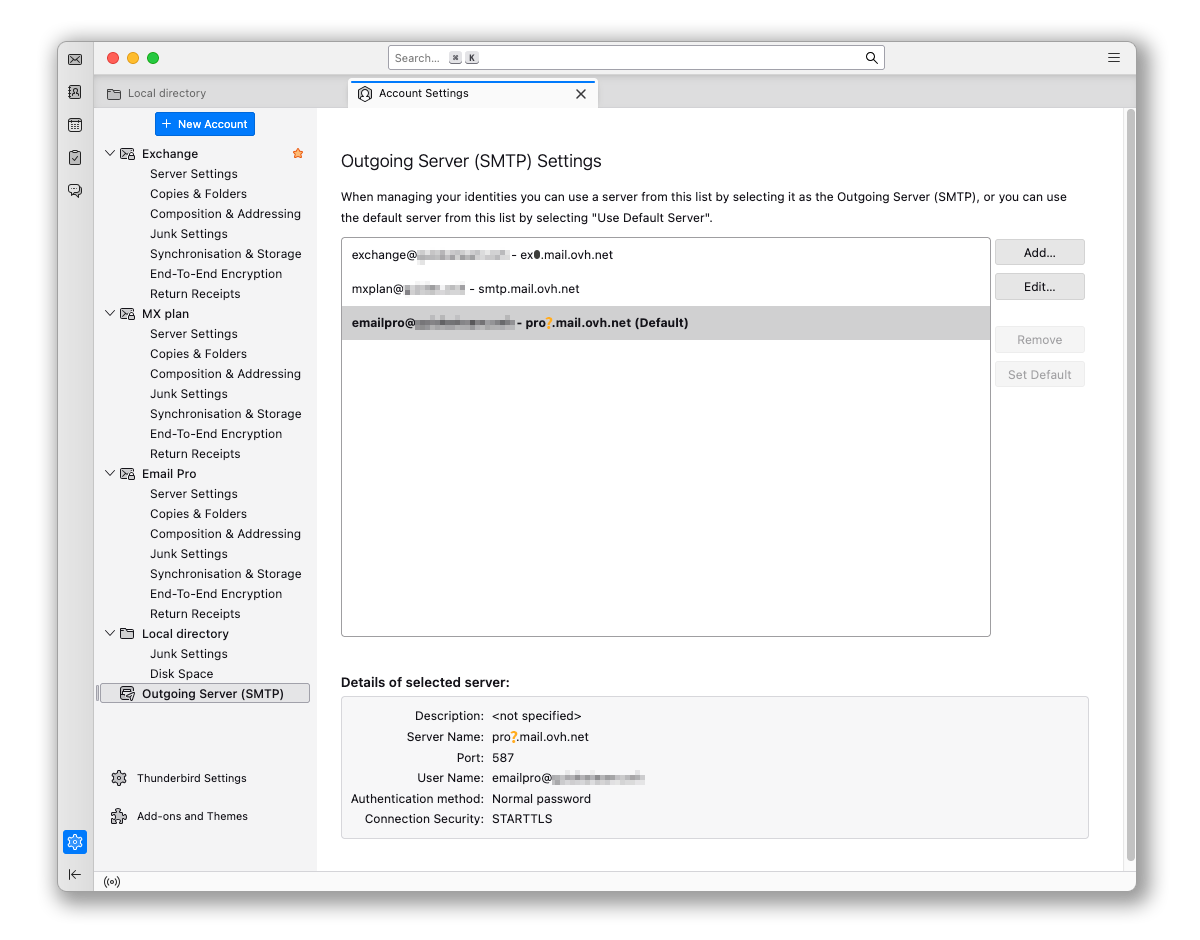Open the Chat space icon

tap(75, 190)
